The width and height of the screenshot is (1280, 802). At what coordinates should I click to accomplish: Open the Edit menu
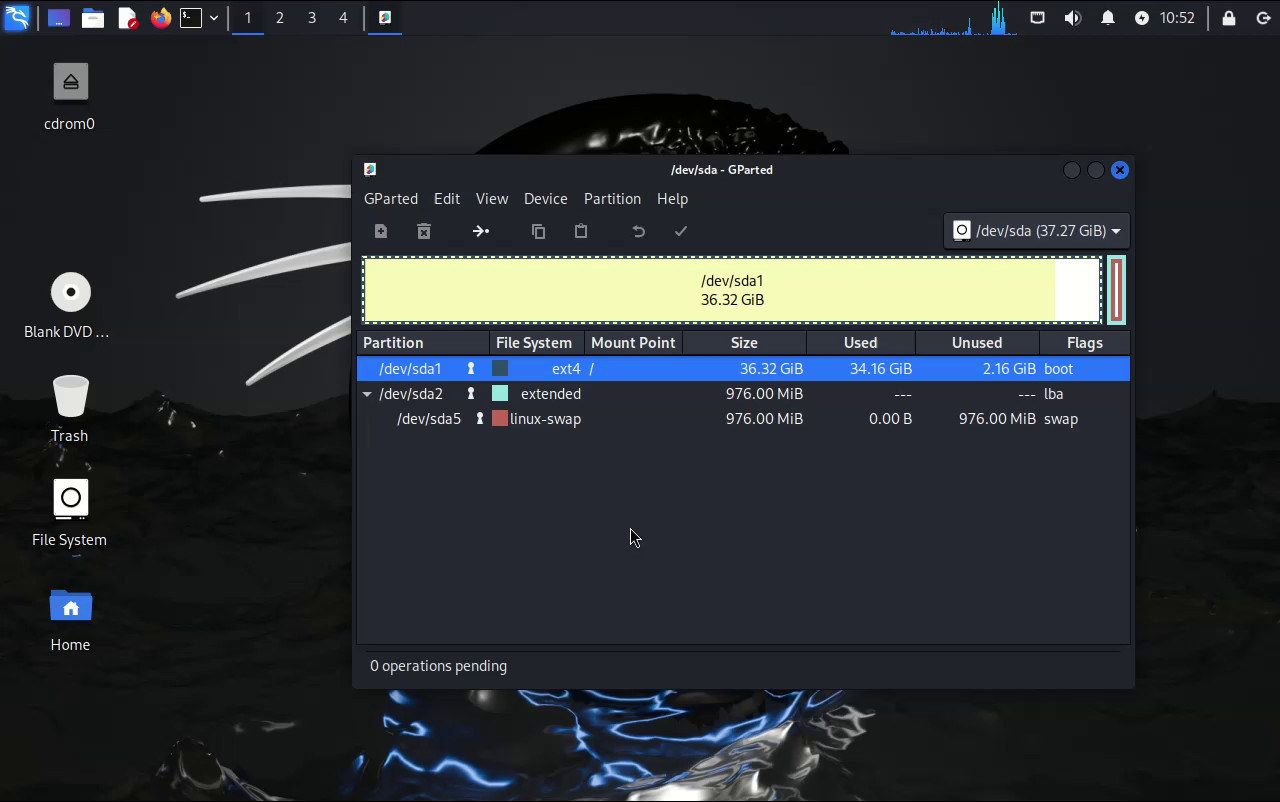[x=447, y=198]
